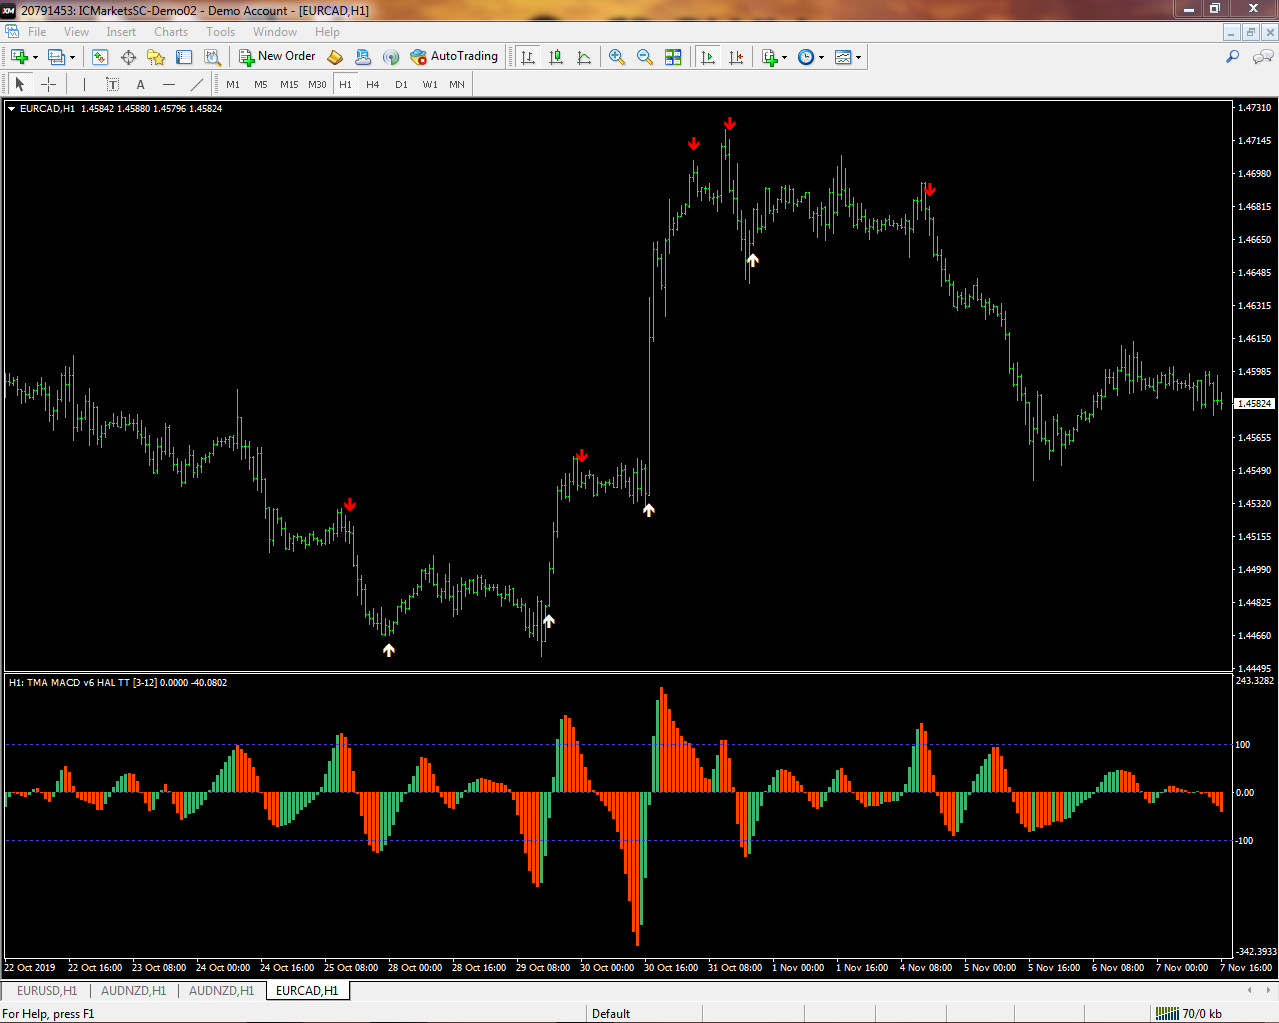Select the Trendline drawing tool
The width and height of the screenshot is (1279, 1023).
[x=196, y=85]
